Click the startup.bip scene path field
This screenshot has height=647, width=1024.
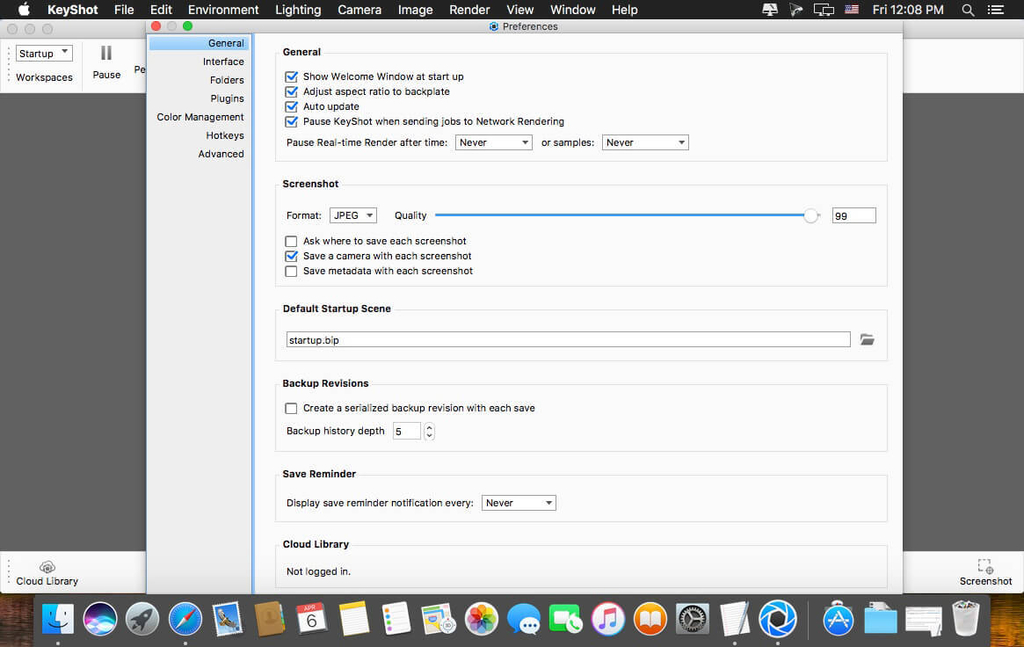pyautogui.click(x=568, y=339)
